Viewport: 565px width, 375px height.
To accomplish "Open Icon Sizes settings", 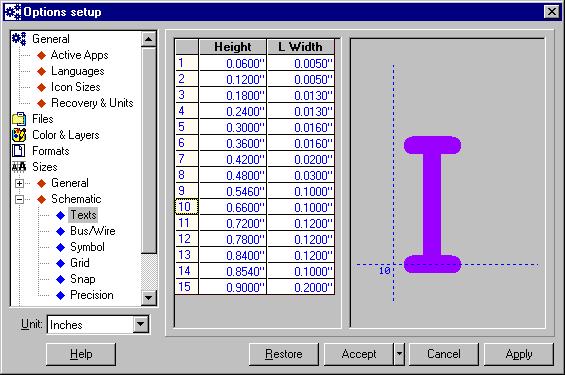I will click(75, 87).
